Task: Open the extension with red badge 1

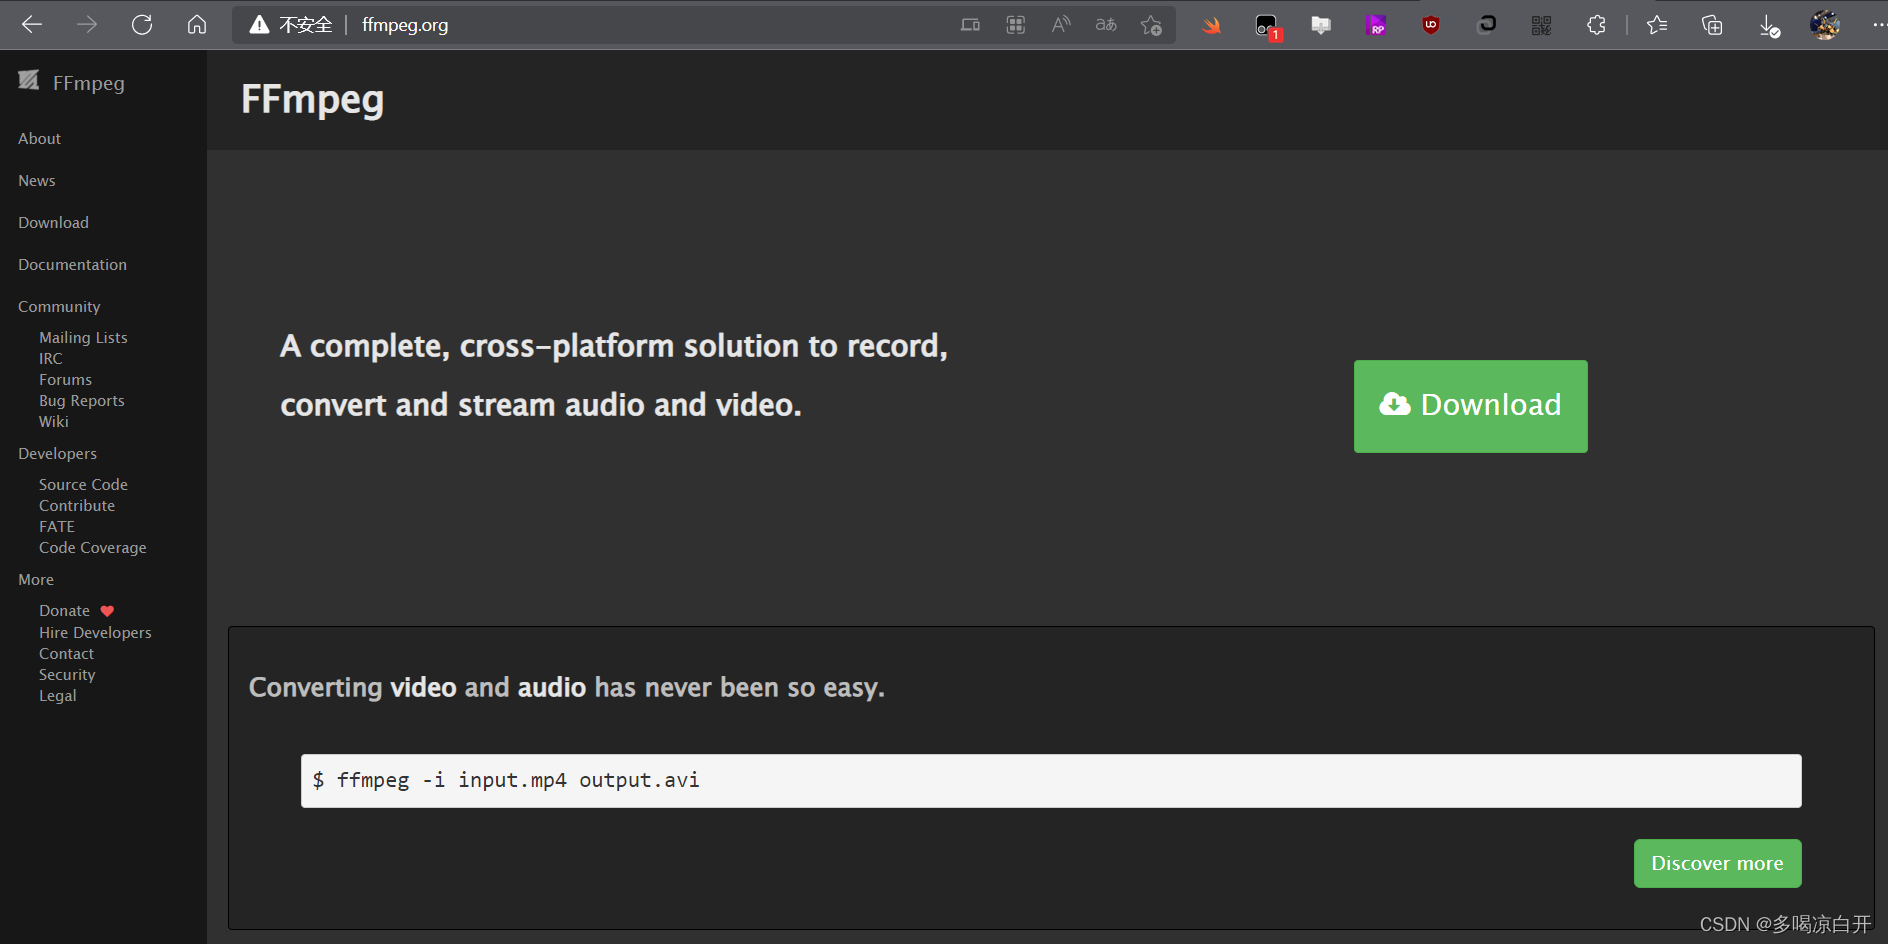Action: [x=1267, y=26]
